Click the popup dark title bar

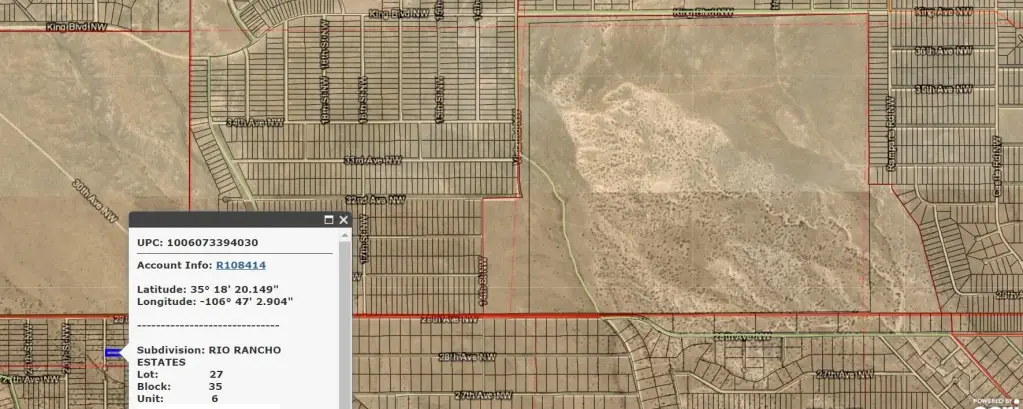(230, 220)
